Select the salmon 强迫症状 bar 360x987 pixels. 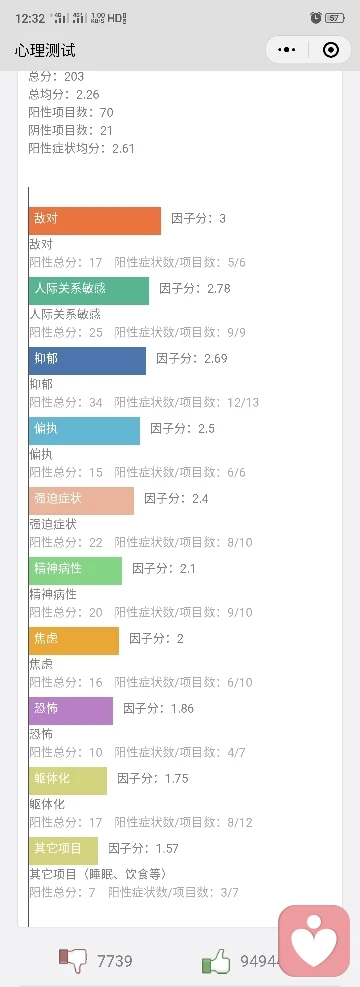click(x=81, y=500)
